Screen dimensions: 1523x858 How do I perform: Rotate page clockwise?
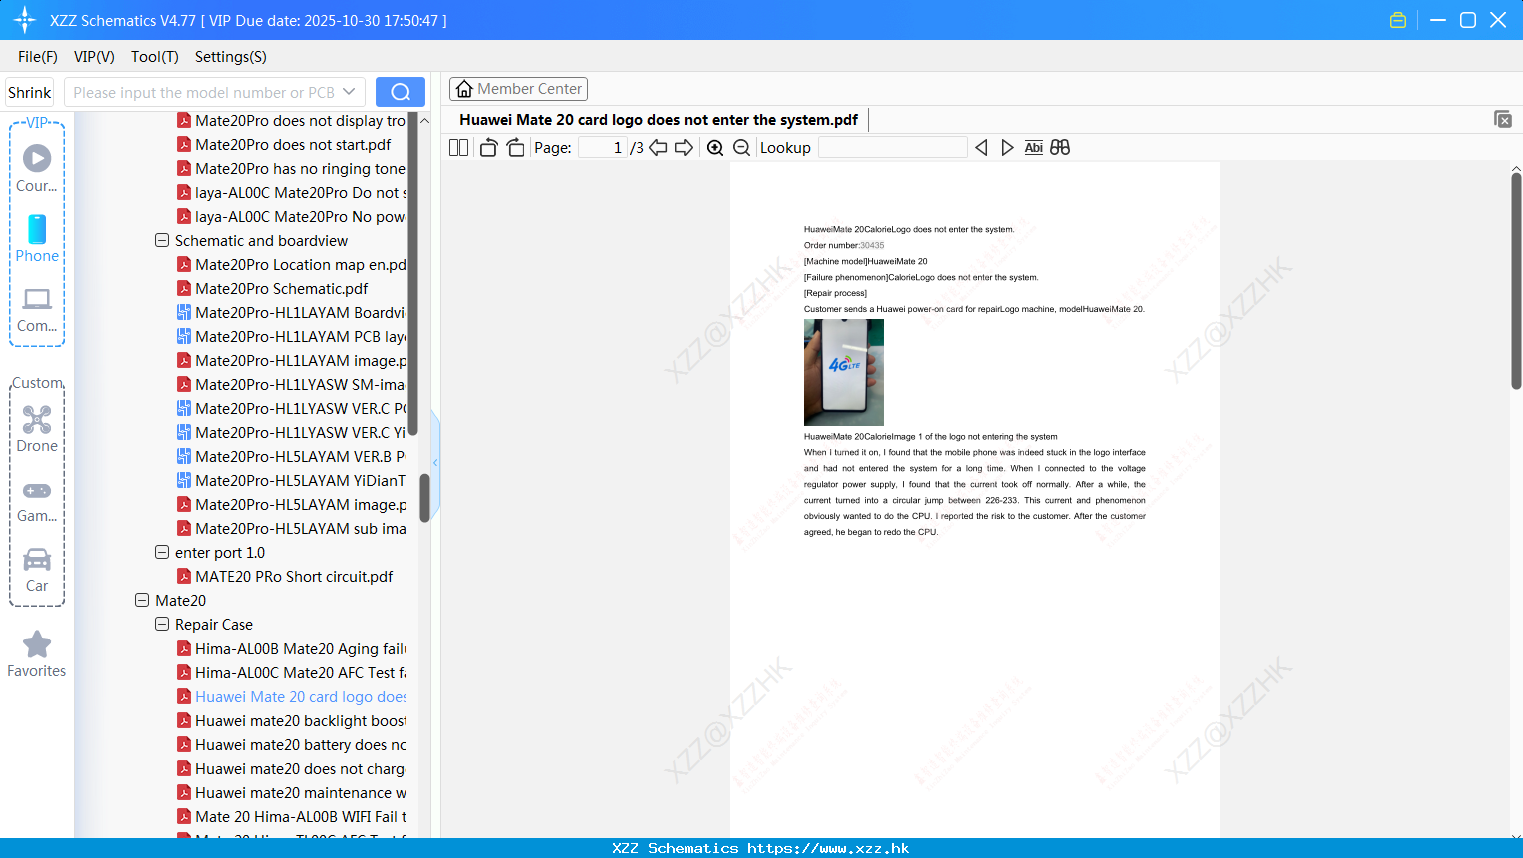[515, 148]
